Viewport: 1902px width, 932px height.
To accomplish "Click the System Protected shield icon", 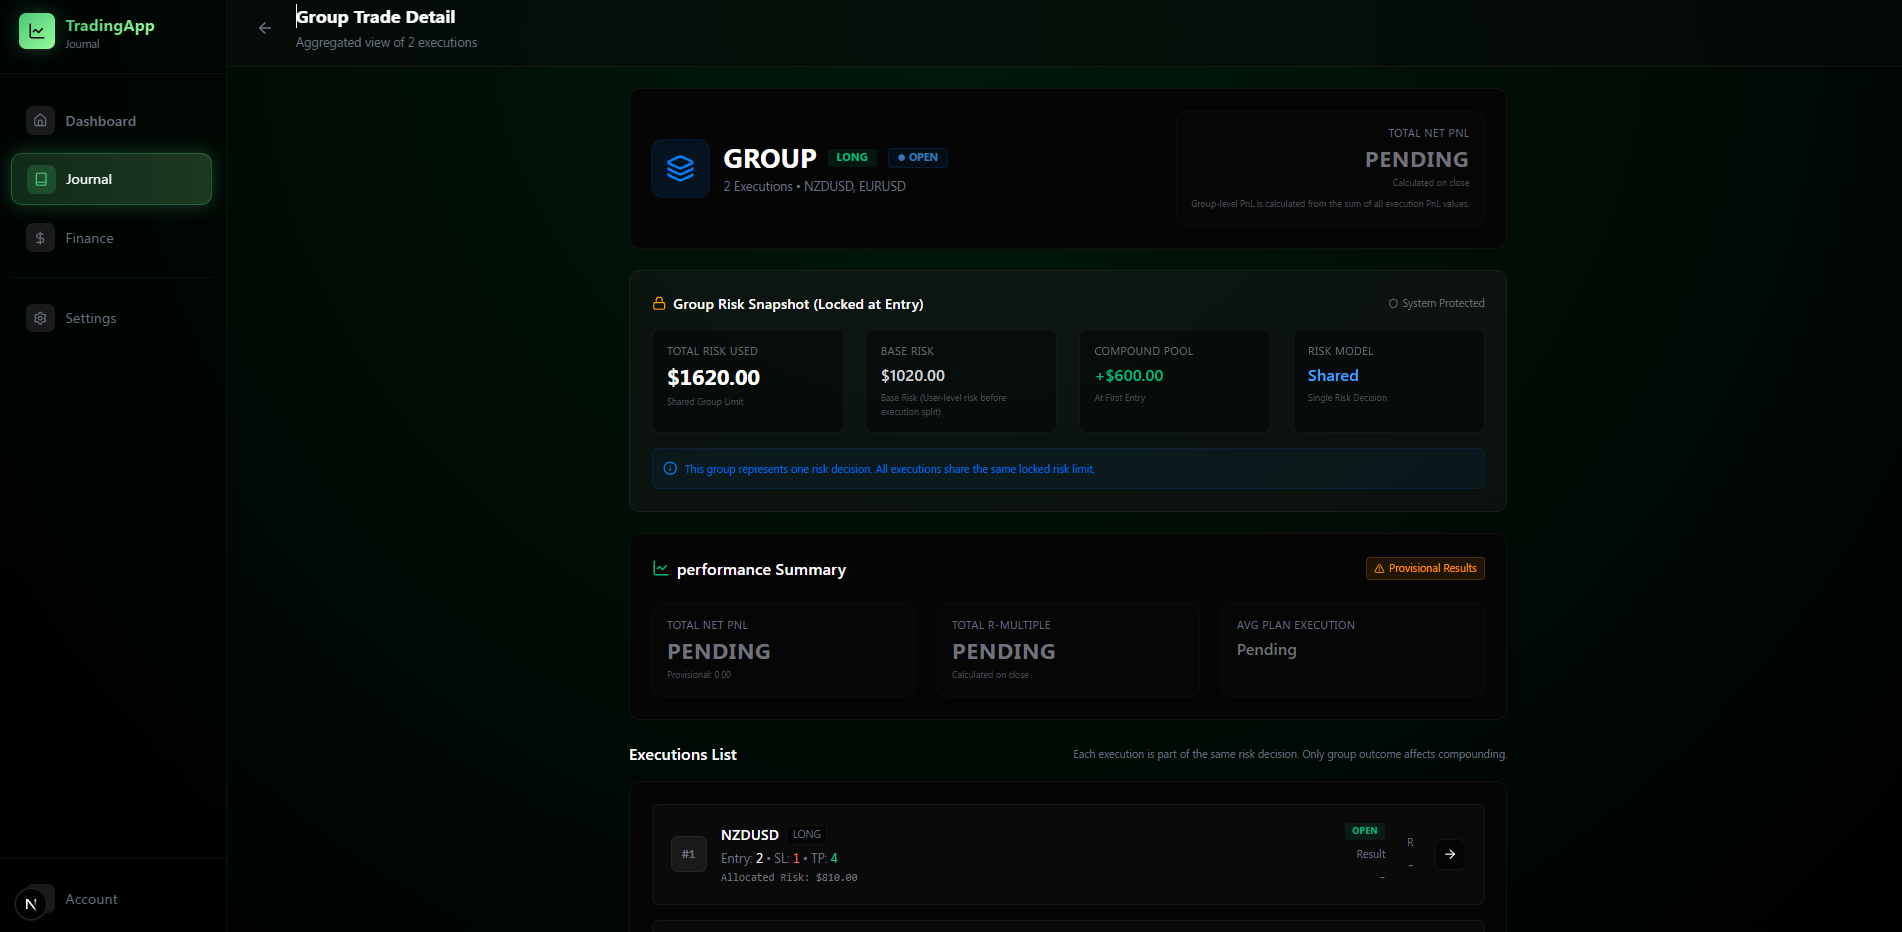I will (1392, 302).
